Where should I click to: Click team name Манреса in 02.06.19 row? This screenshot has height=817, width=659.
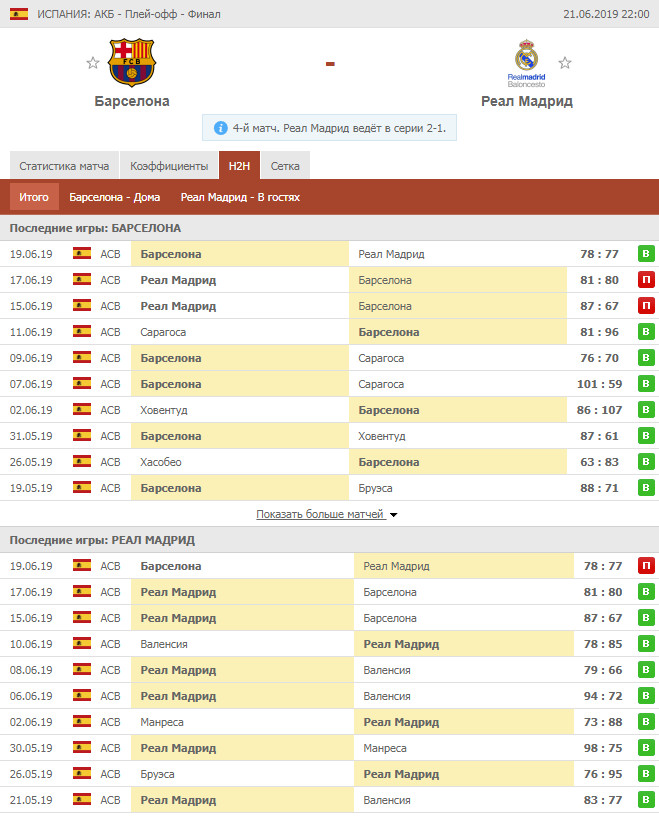[x=162, y=722]
